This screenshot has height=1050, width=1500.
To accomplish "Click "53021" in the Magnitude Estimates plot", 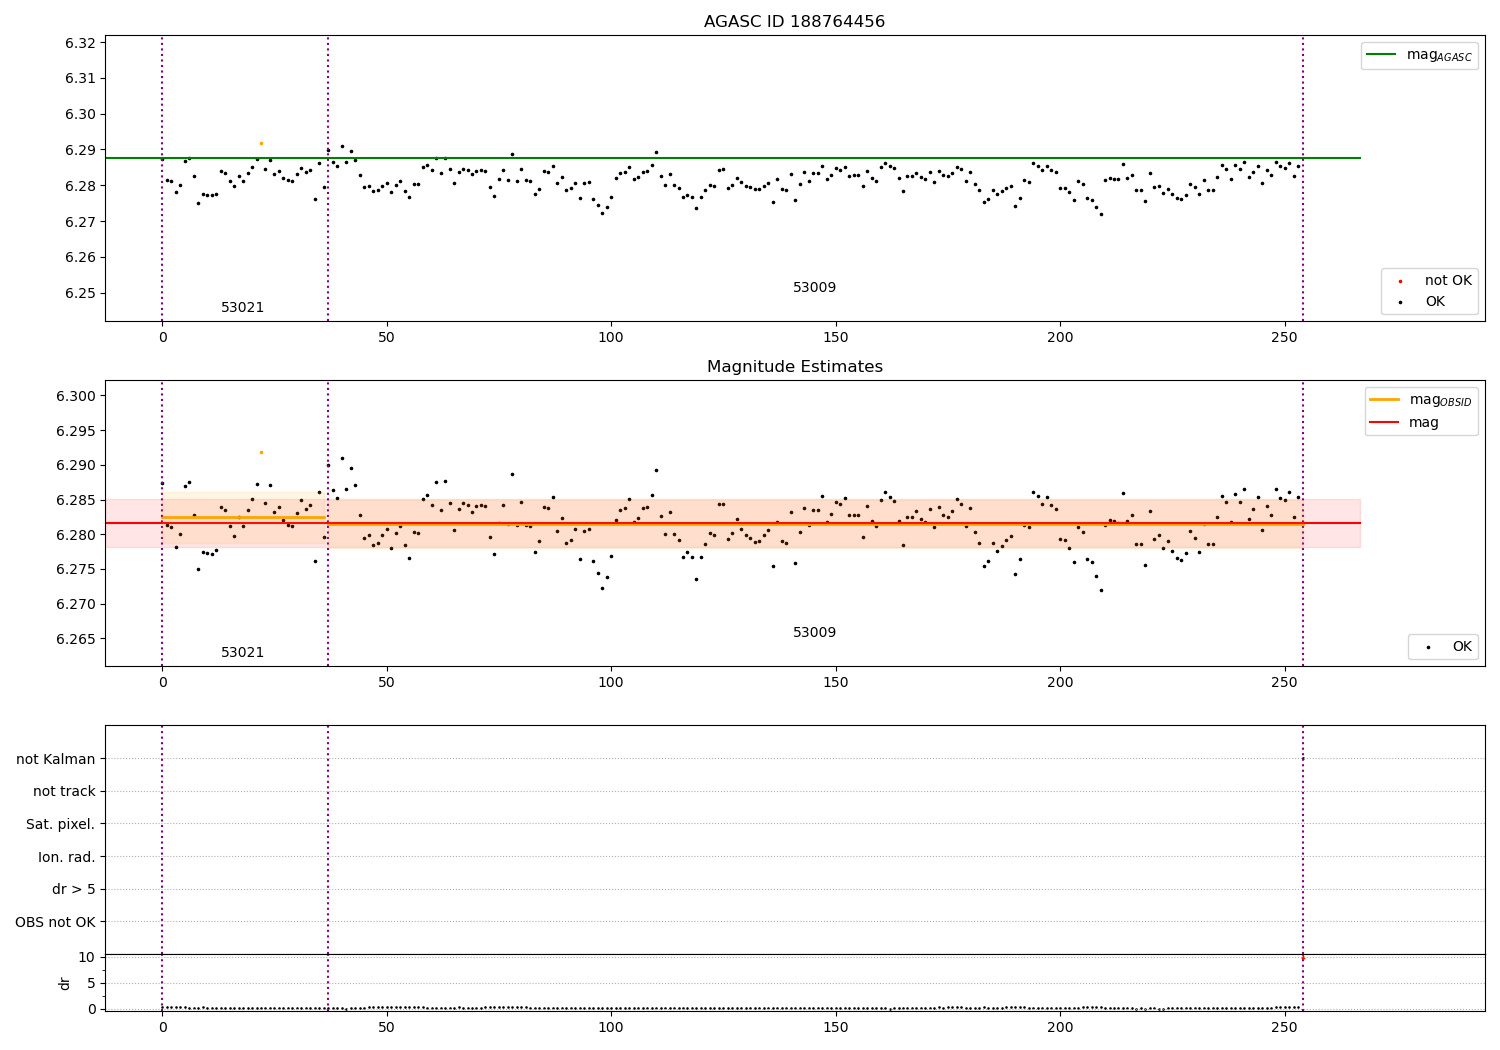I will [x=243, y=653].
